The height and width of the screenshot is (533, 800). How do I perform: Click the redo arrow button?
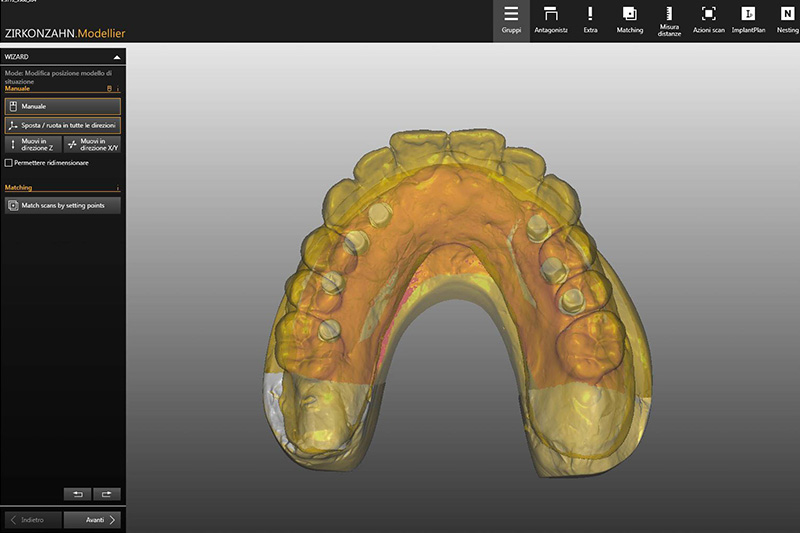106,494
